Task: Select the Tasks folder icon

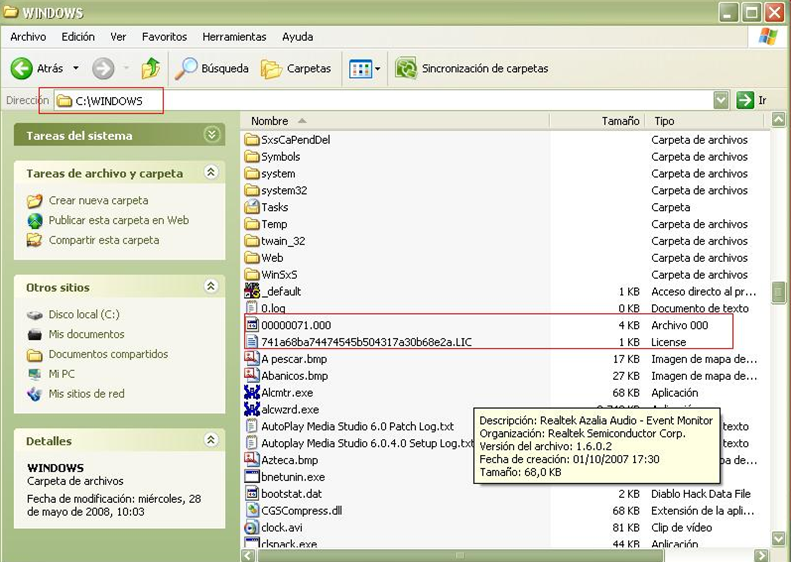Action: [252, 207]
